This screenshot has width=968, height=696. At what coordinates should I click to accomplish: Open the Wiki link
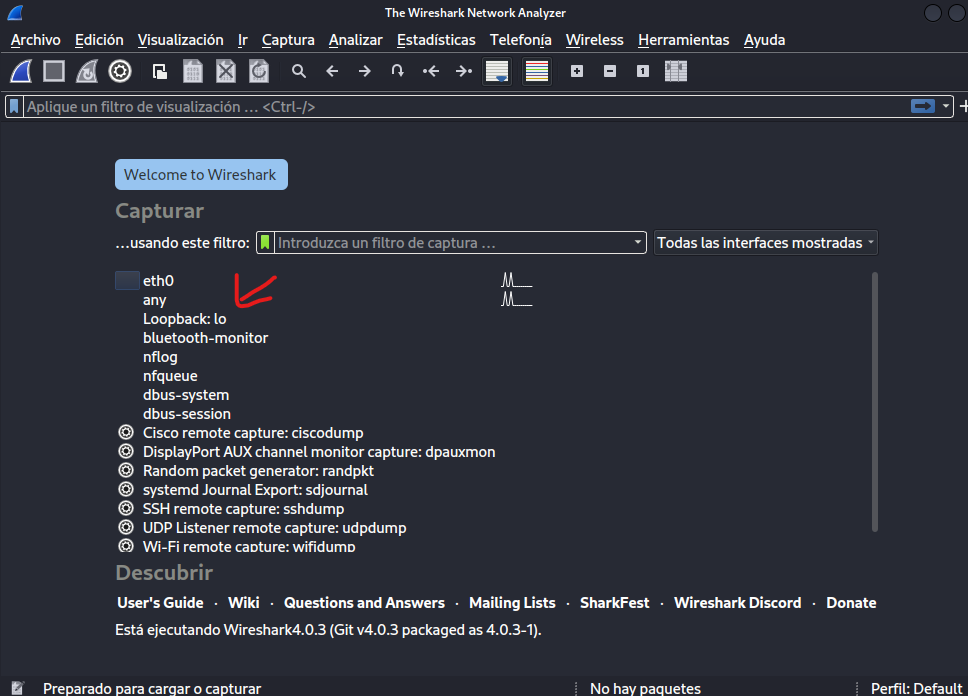244,603
